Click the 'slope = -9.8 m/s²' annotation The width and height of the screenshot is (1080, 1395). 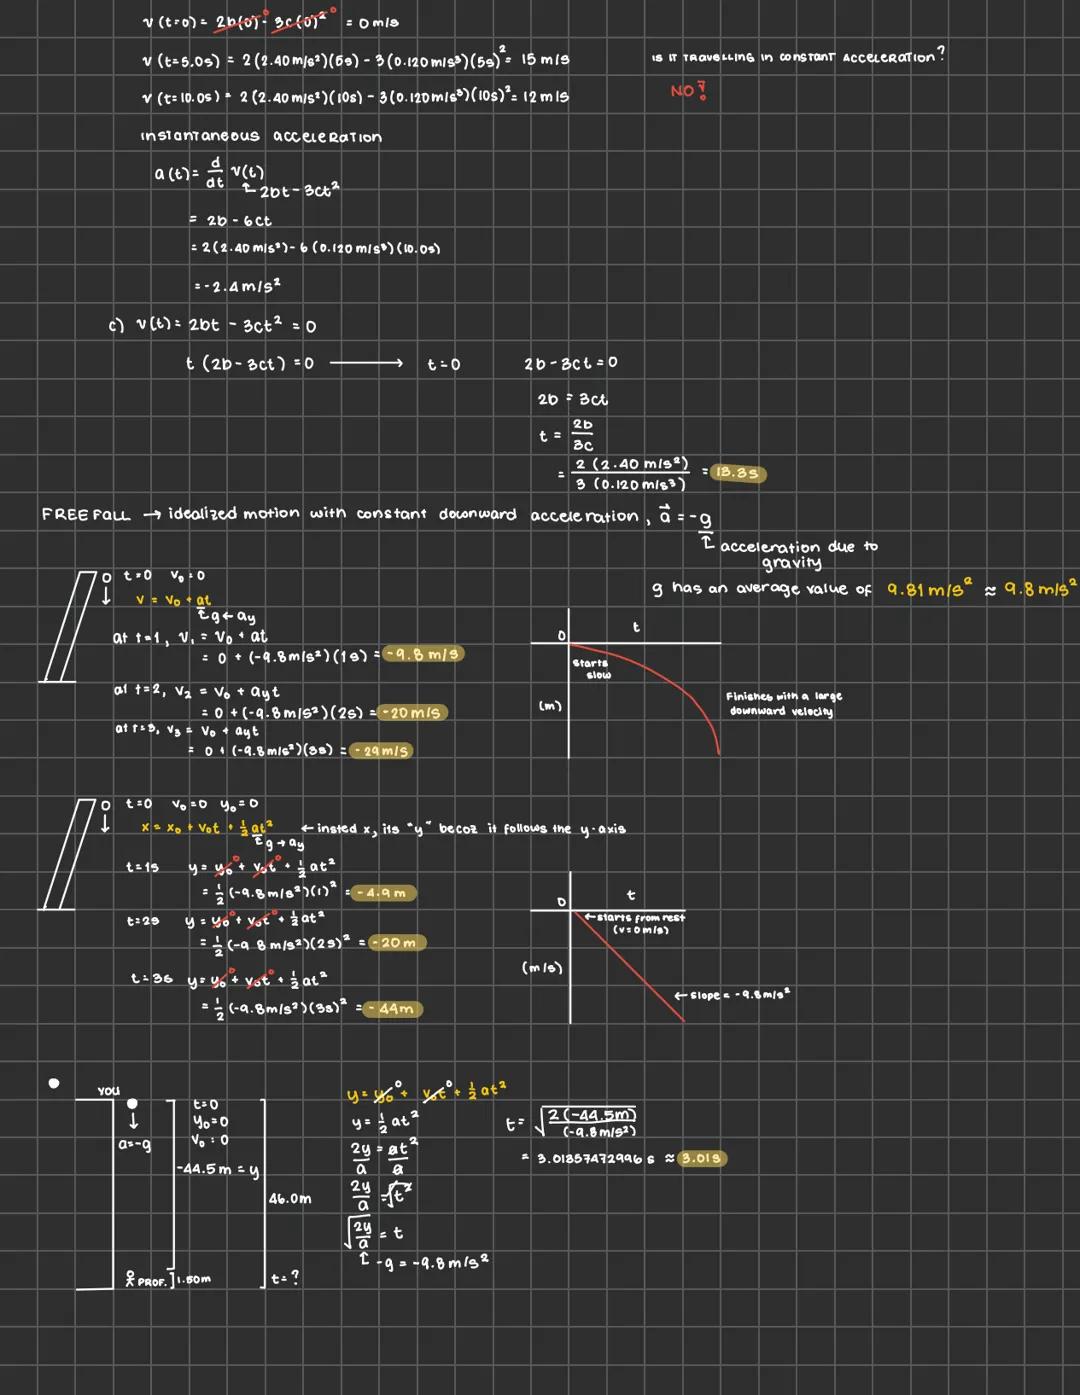point(737,993)
